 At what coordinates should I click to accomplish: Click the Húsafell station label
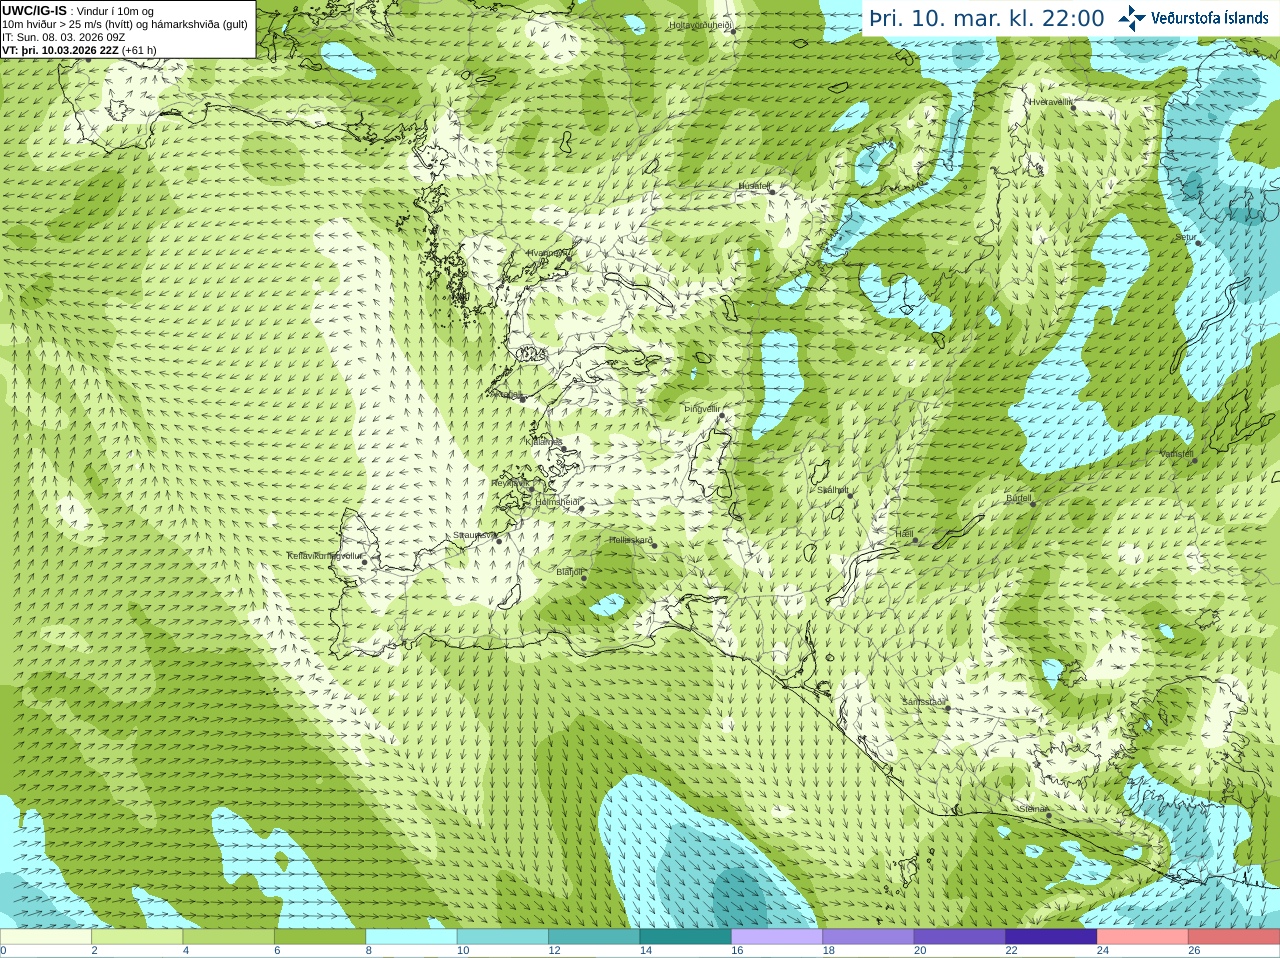click(x=754, y=186)
